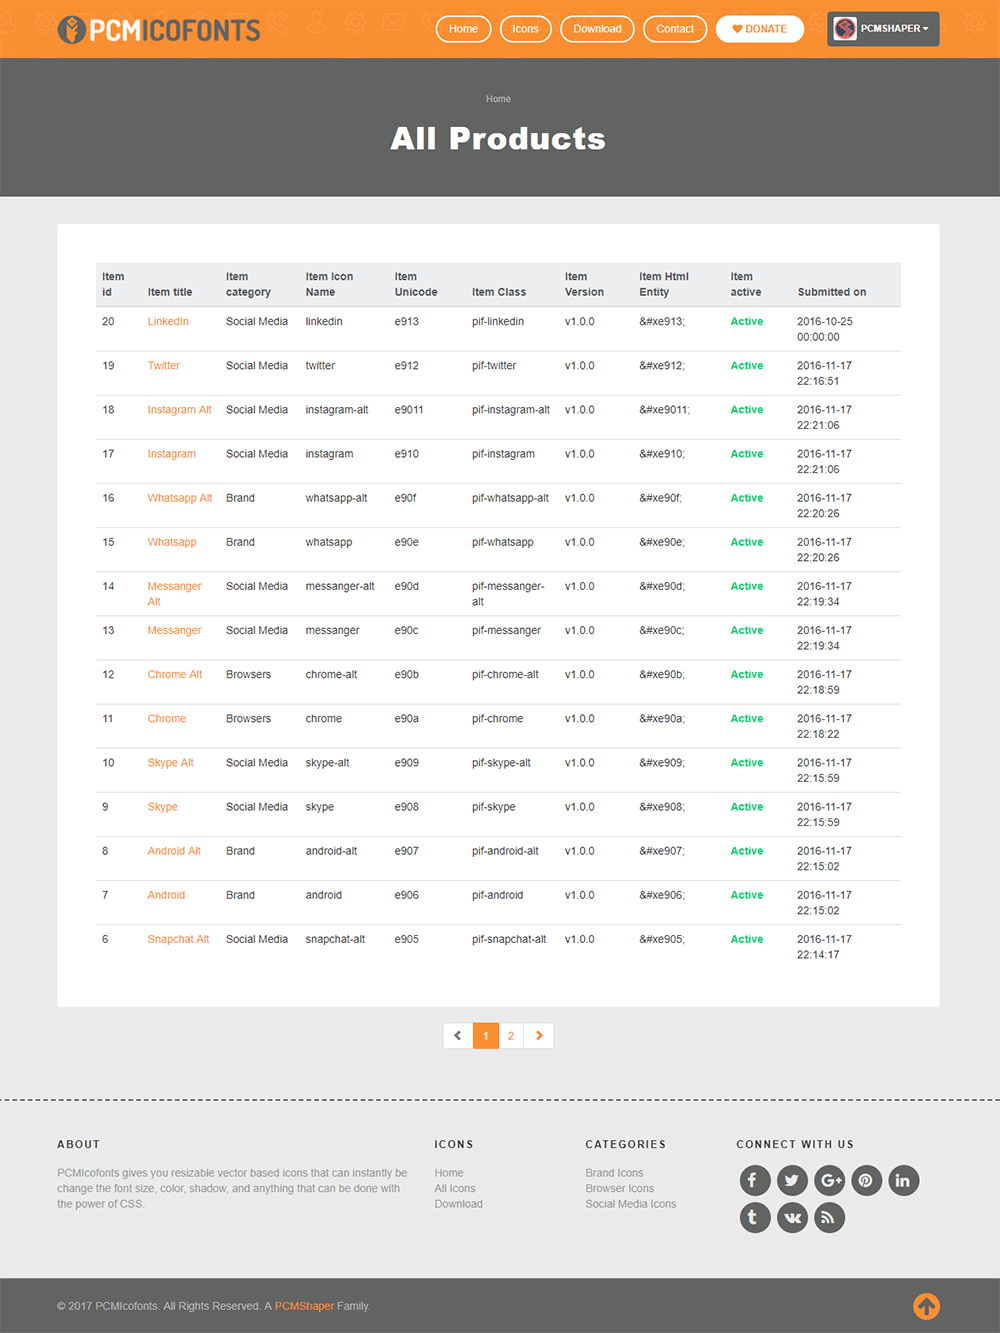Open the RSS feed icon in footer
This screenshot has width=1000, height=1333.
(x=829, y=1217)
